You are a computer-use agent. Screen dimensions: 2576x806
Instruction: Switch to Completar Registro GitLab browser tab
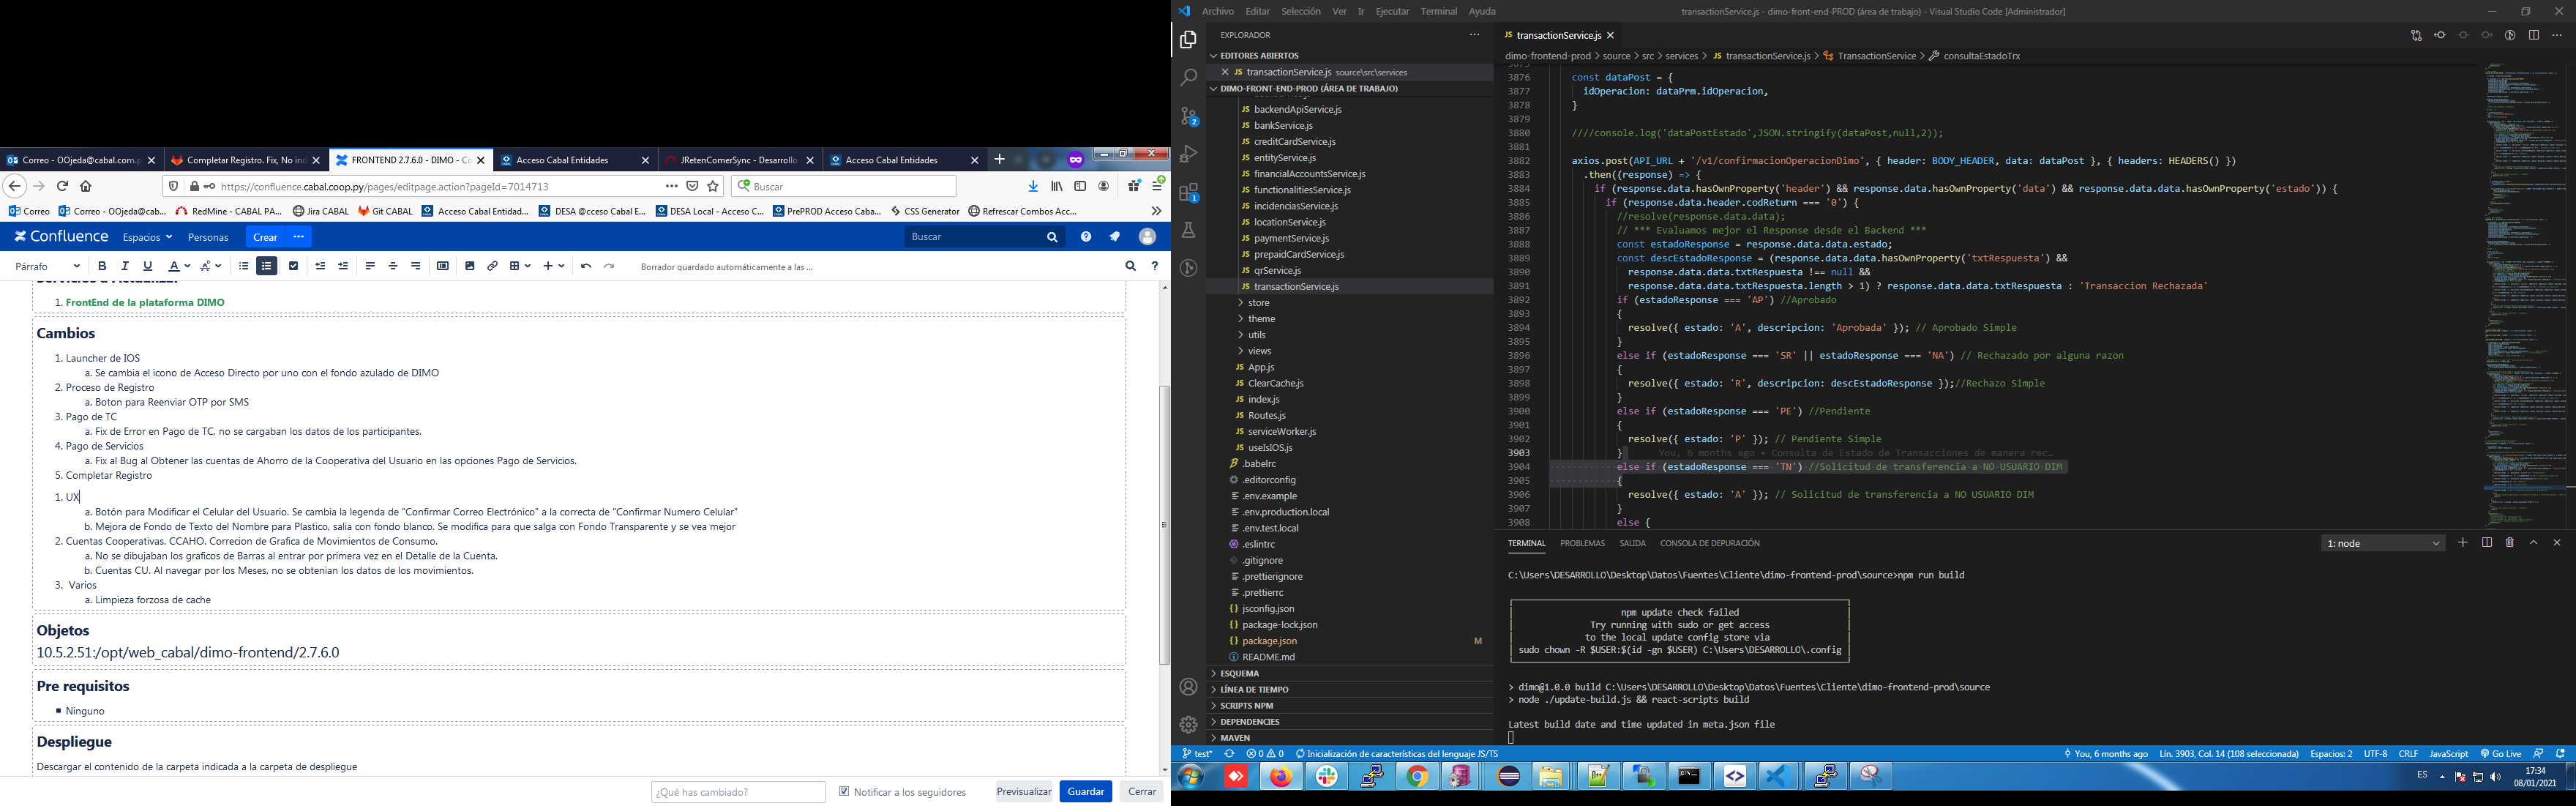click(x=246, y=160)
